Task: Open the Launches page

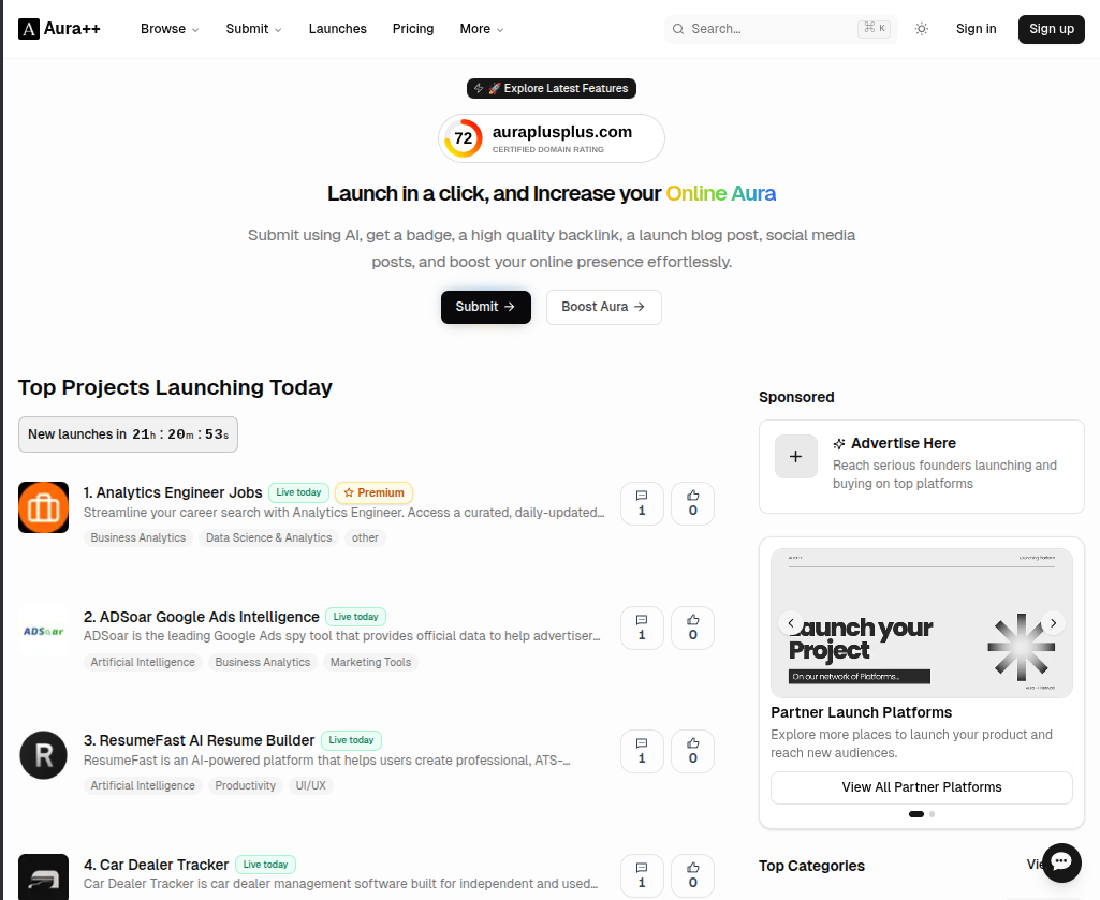Action: pyautogui.click(x=337, y=29)
